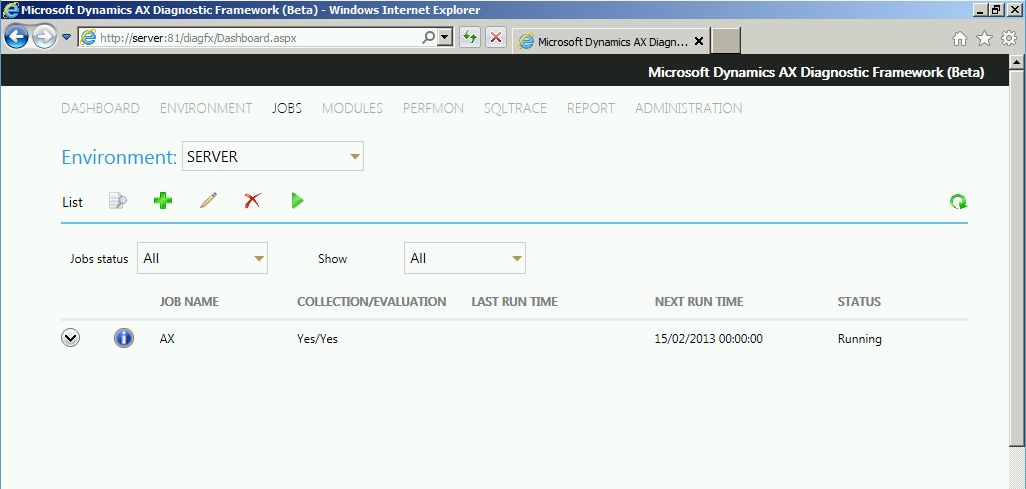The image size is (1026, 489).
Task: Click the LAST RUN TIME column header
Action: (514, 302)
